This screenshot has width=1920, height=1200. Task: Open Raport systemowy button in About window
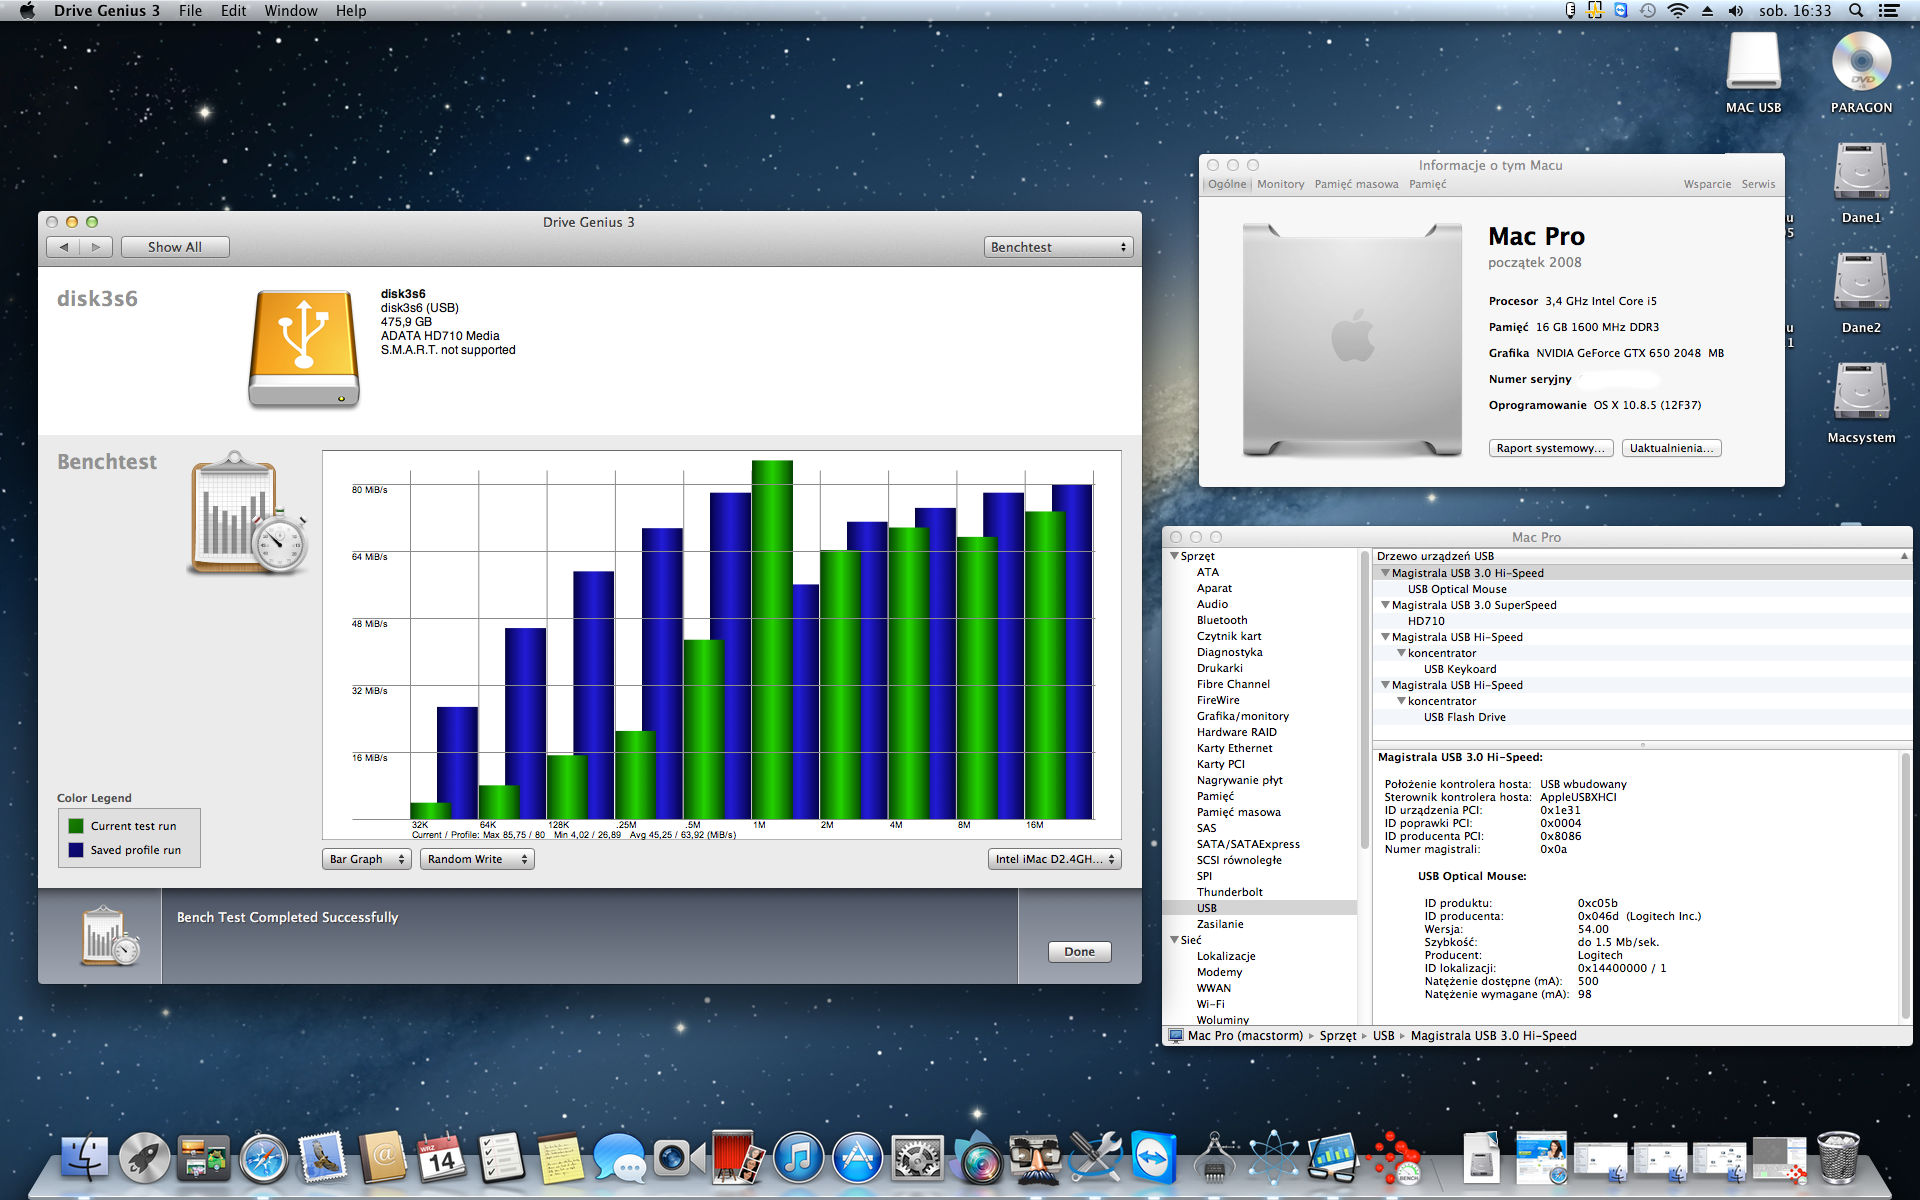pyautogui.click(x=1550, y=448)
